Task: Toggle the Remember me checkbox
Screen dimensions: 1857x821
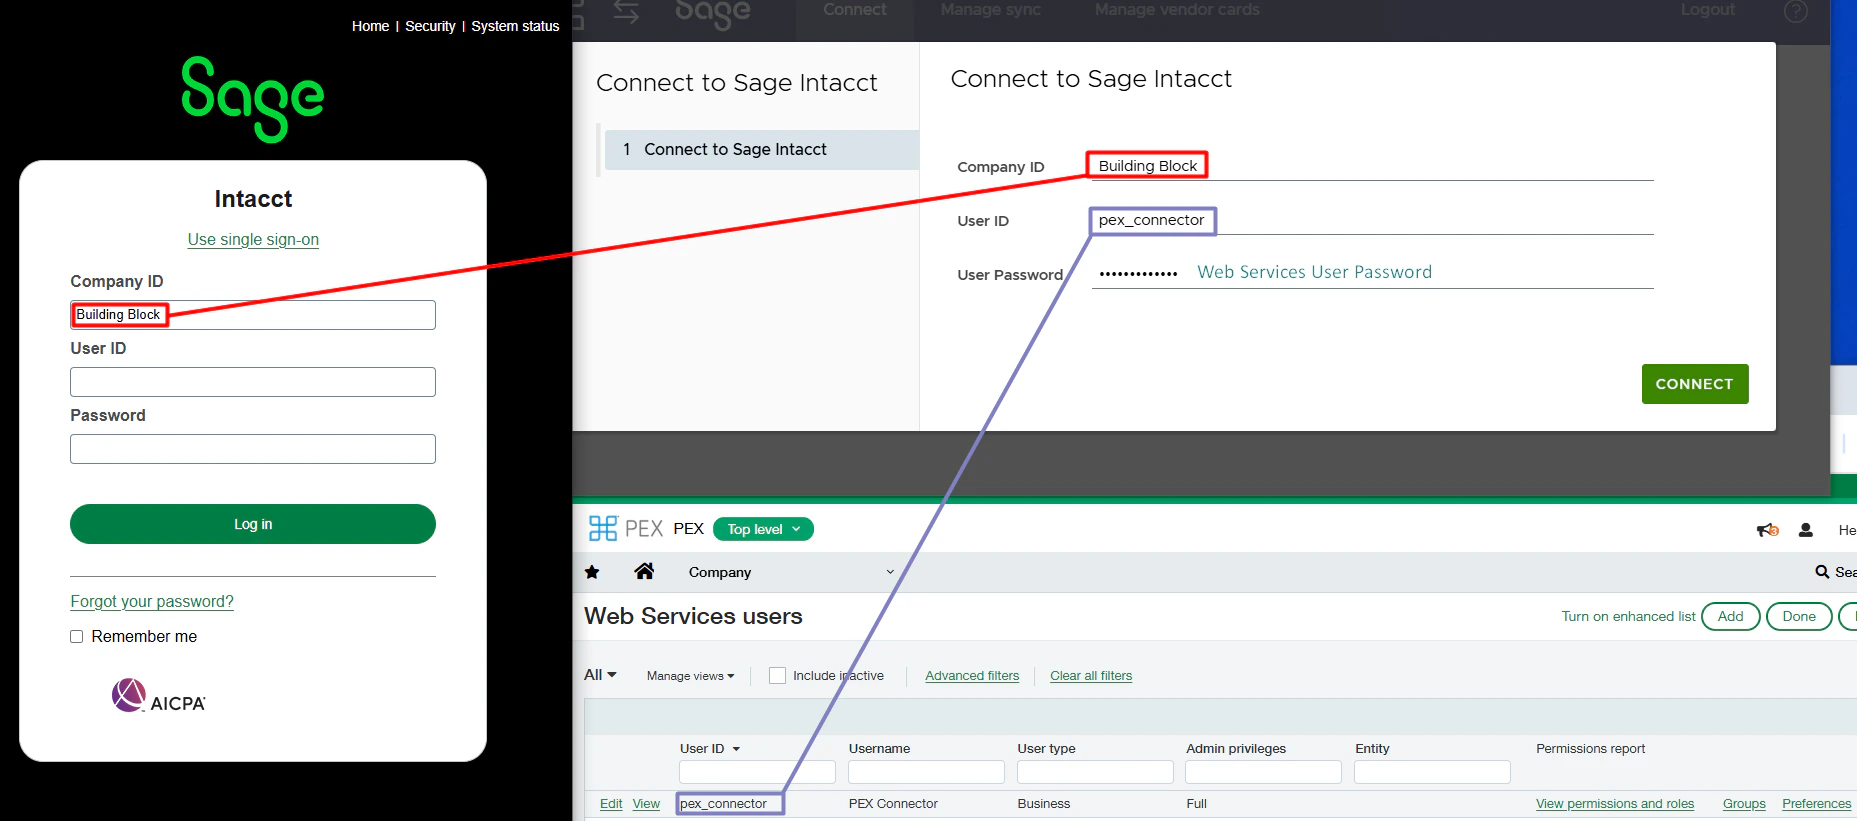Action: coord(76,636)
